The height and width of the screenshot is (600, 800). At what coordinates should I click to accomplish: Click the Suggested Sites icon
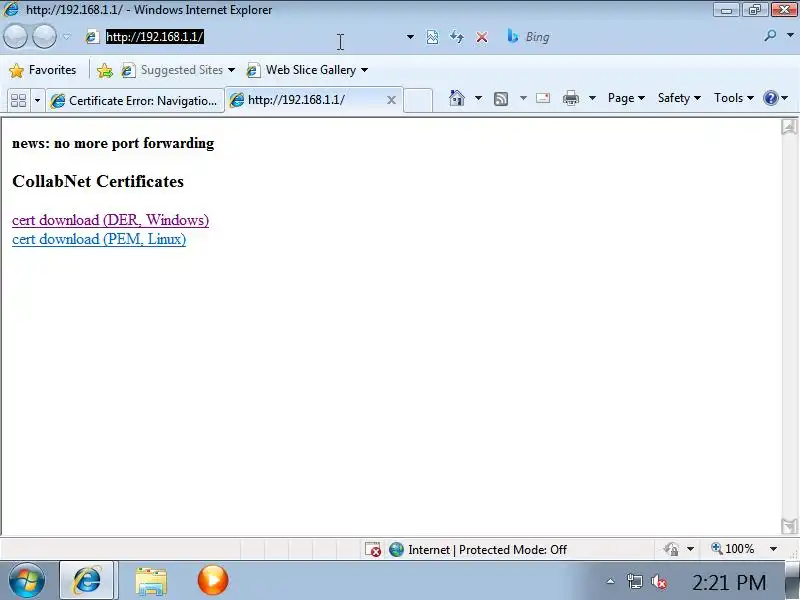coord(128,70)
